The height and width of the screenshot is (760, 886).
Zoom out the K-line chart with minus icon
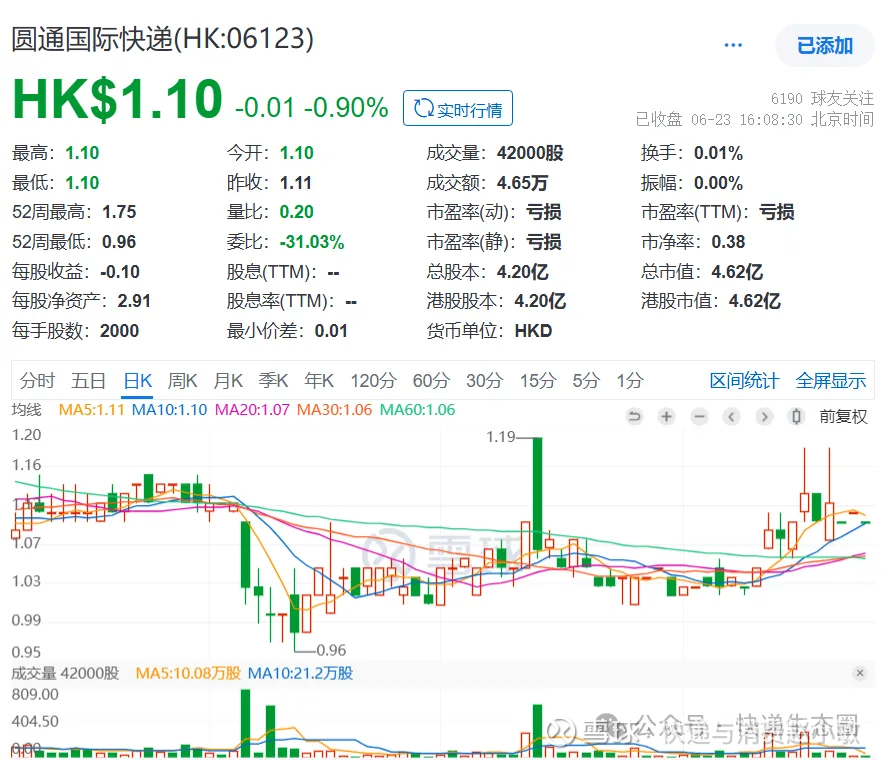699,417
